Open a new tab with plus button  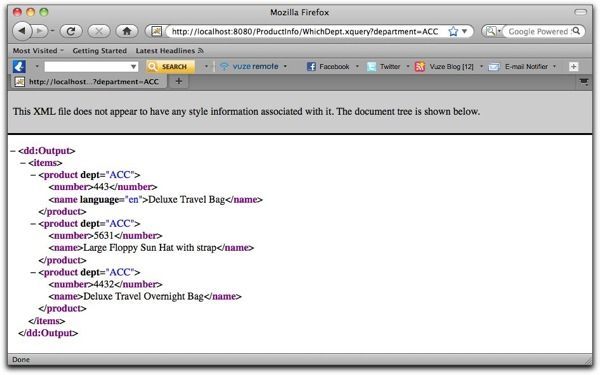pos(179,81)
